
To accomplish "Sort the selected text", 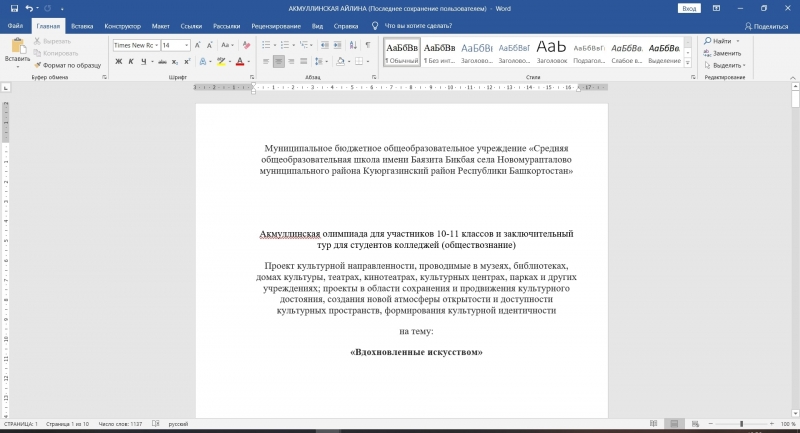I will click(353, 45).
